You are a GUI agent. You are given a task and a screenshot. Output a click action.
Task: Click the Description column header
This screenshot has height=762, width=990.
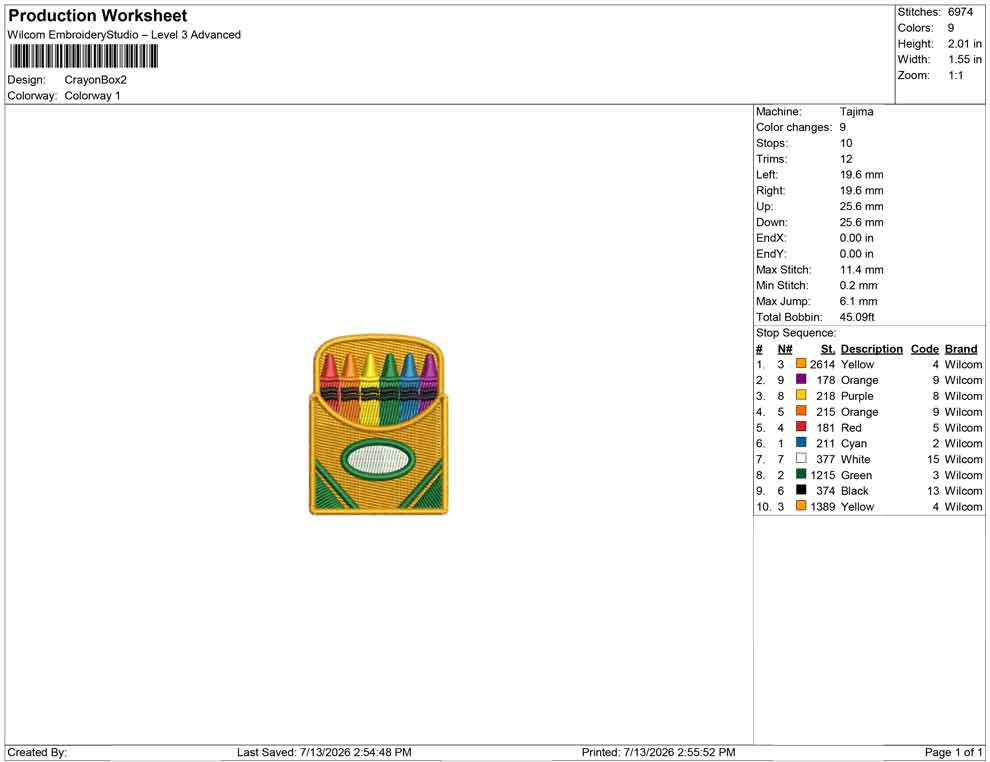point(871,349)
